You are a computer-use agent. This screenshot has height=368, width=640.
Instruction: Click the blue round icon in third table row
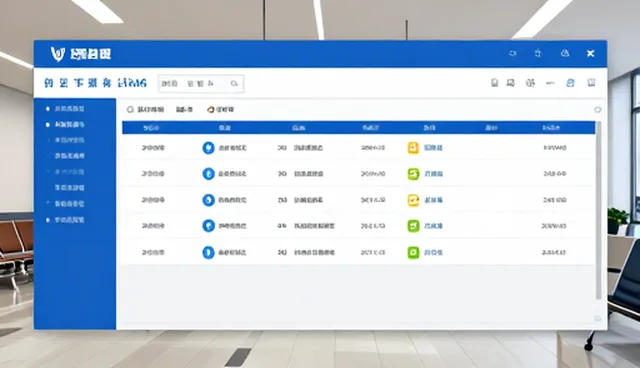209,200
